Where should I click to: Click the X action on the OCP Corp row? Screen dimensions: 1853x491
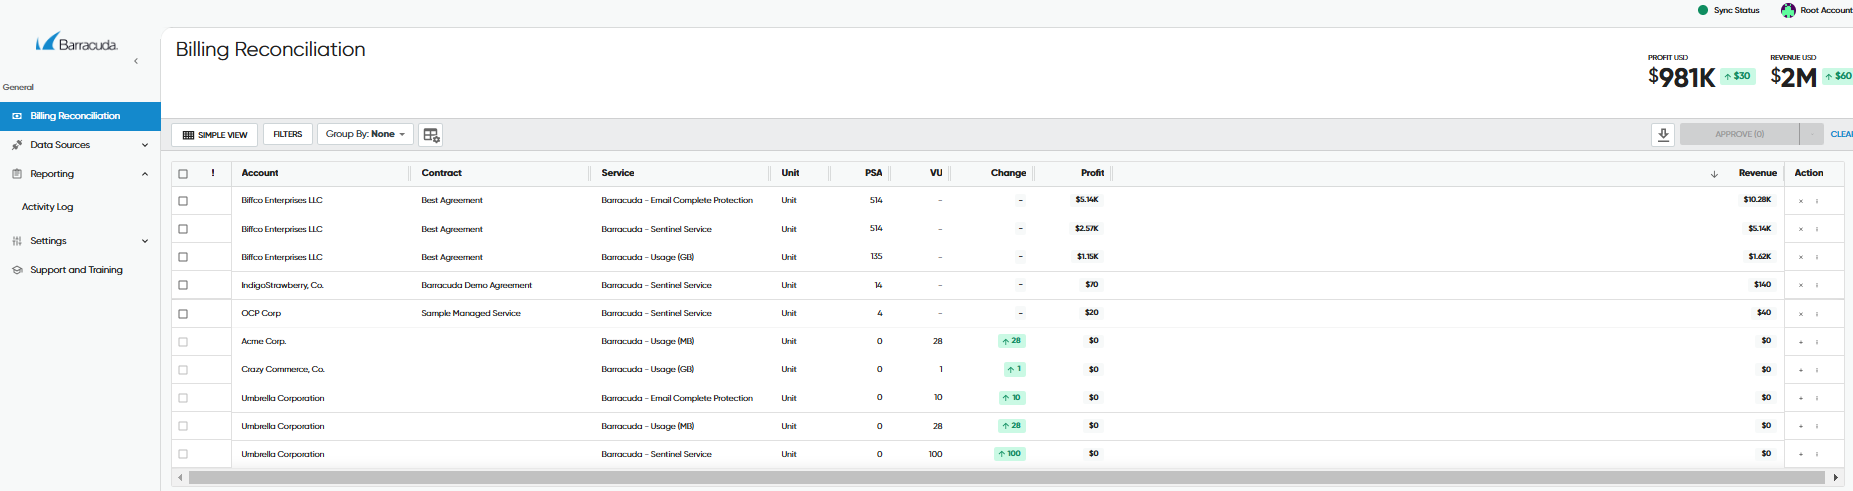(1801, 314)
